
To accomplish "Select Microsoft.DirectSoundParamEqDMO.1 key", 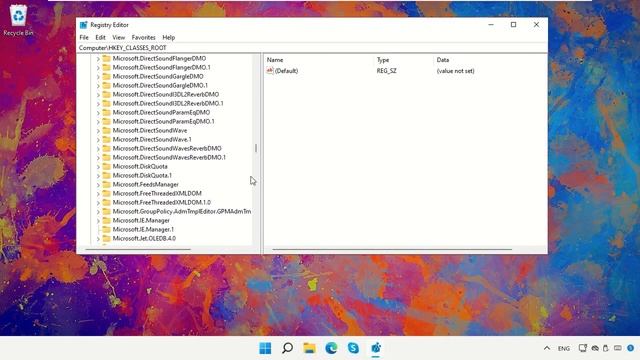I will point(163,122).
